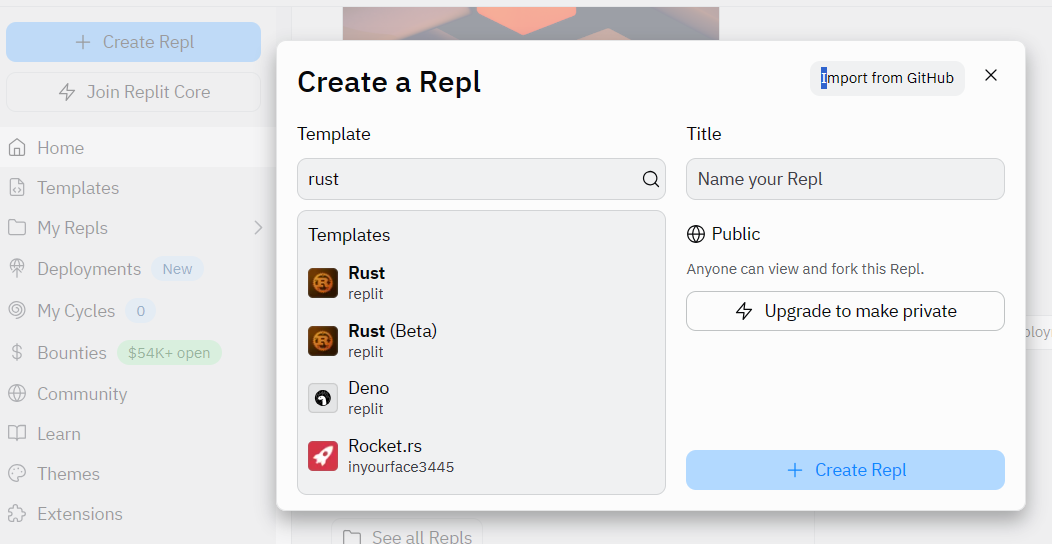Expand the My Repls chevron arrow
Screen dimensions: 1052x544
click(258, 228)
